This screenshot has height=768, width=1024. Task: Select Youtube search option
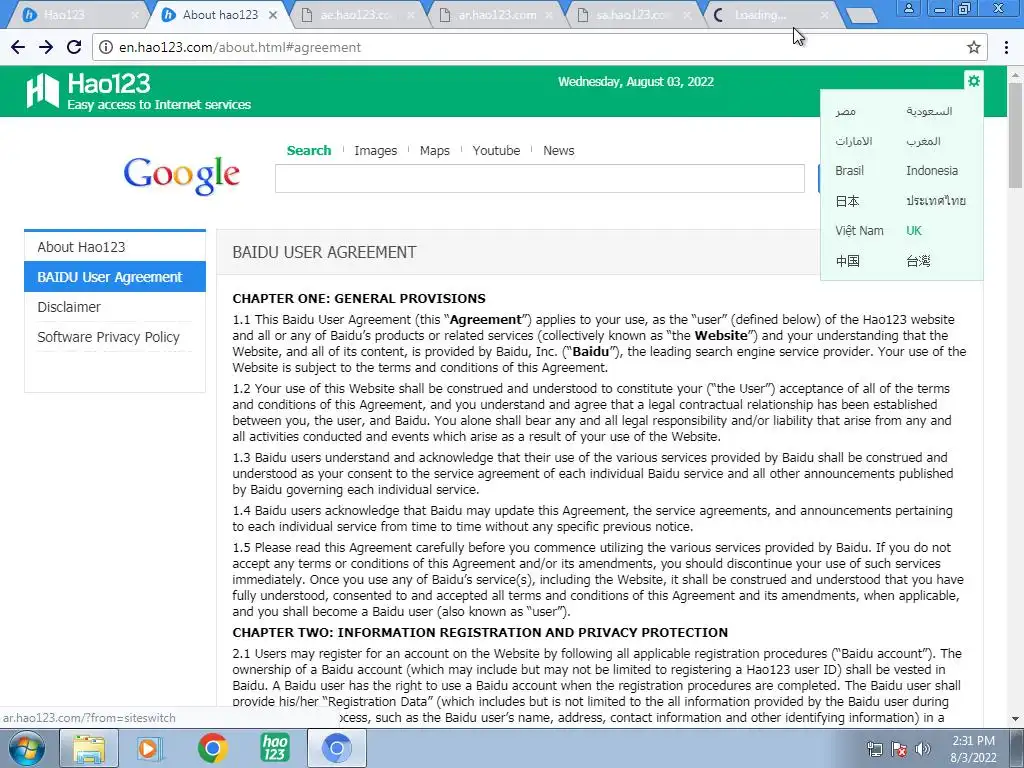(x=496, y=150)
